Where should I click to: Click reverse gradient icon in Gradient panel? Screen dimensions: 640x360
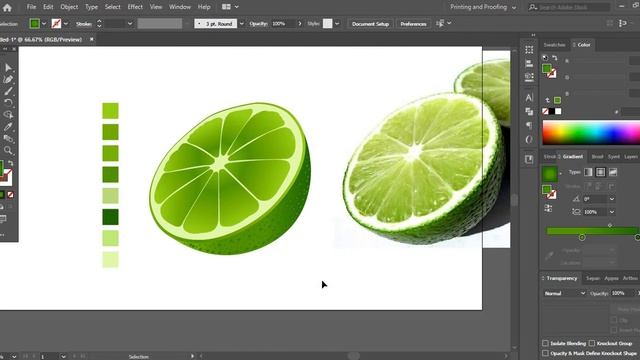tap(548, 208)
